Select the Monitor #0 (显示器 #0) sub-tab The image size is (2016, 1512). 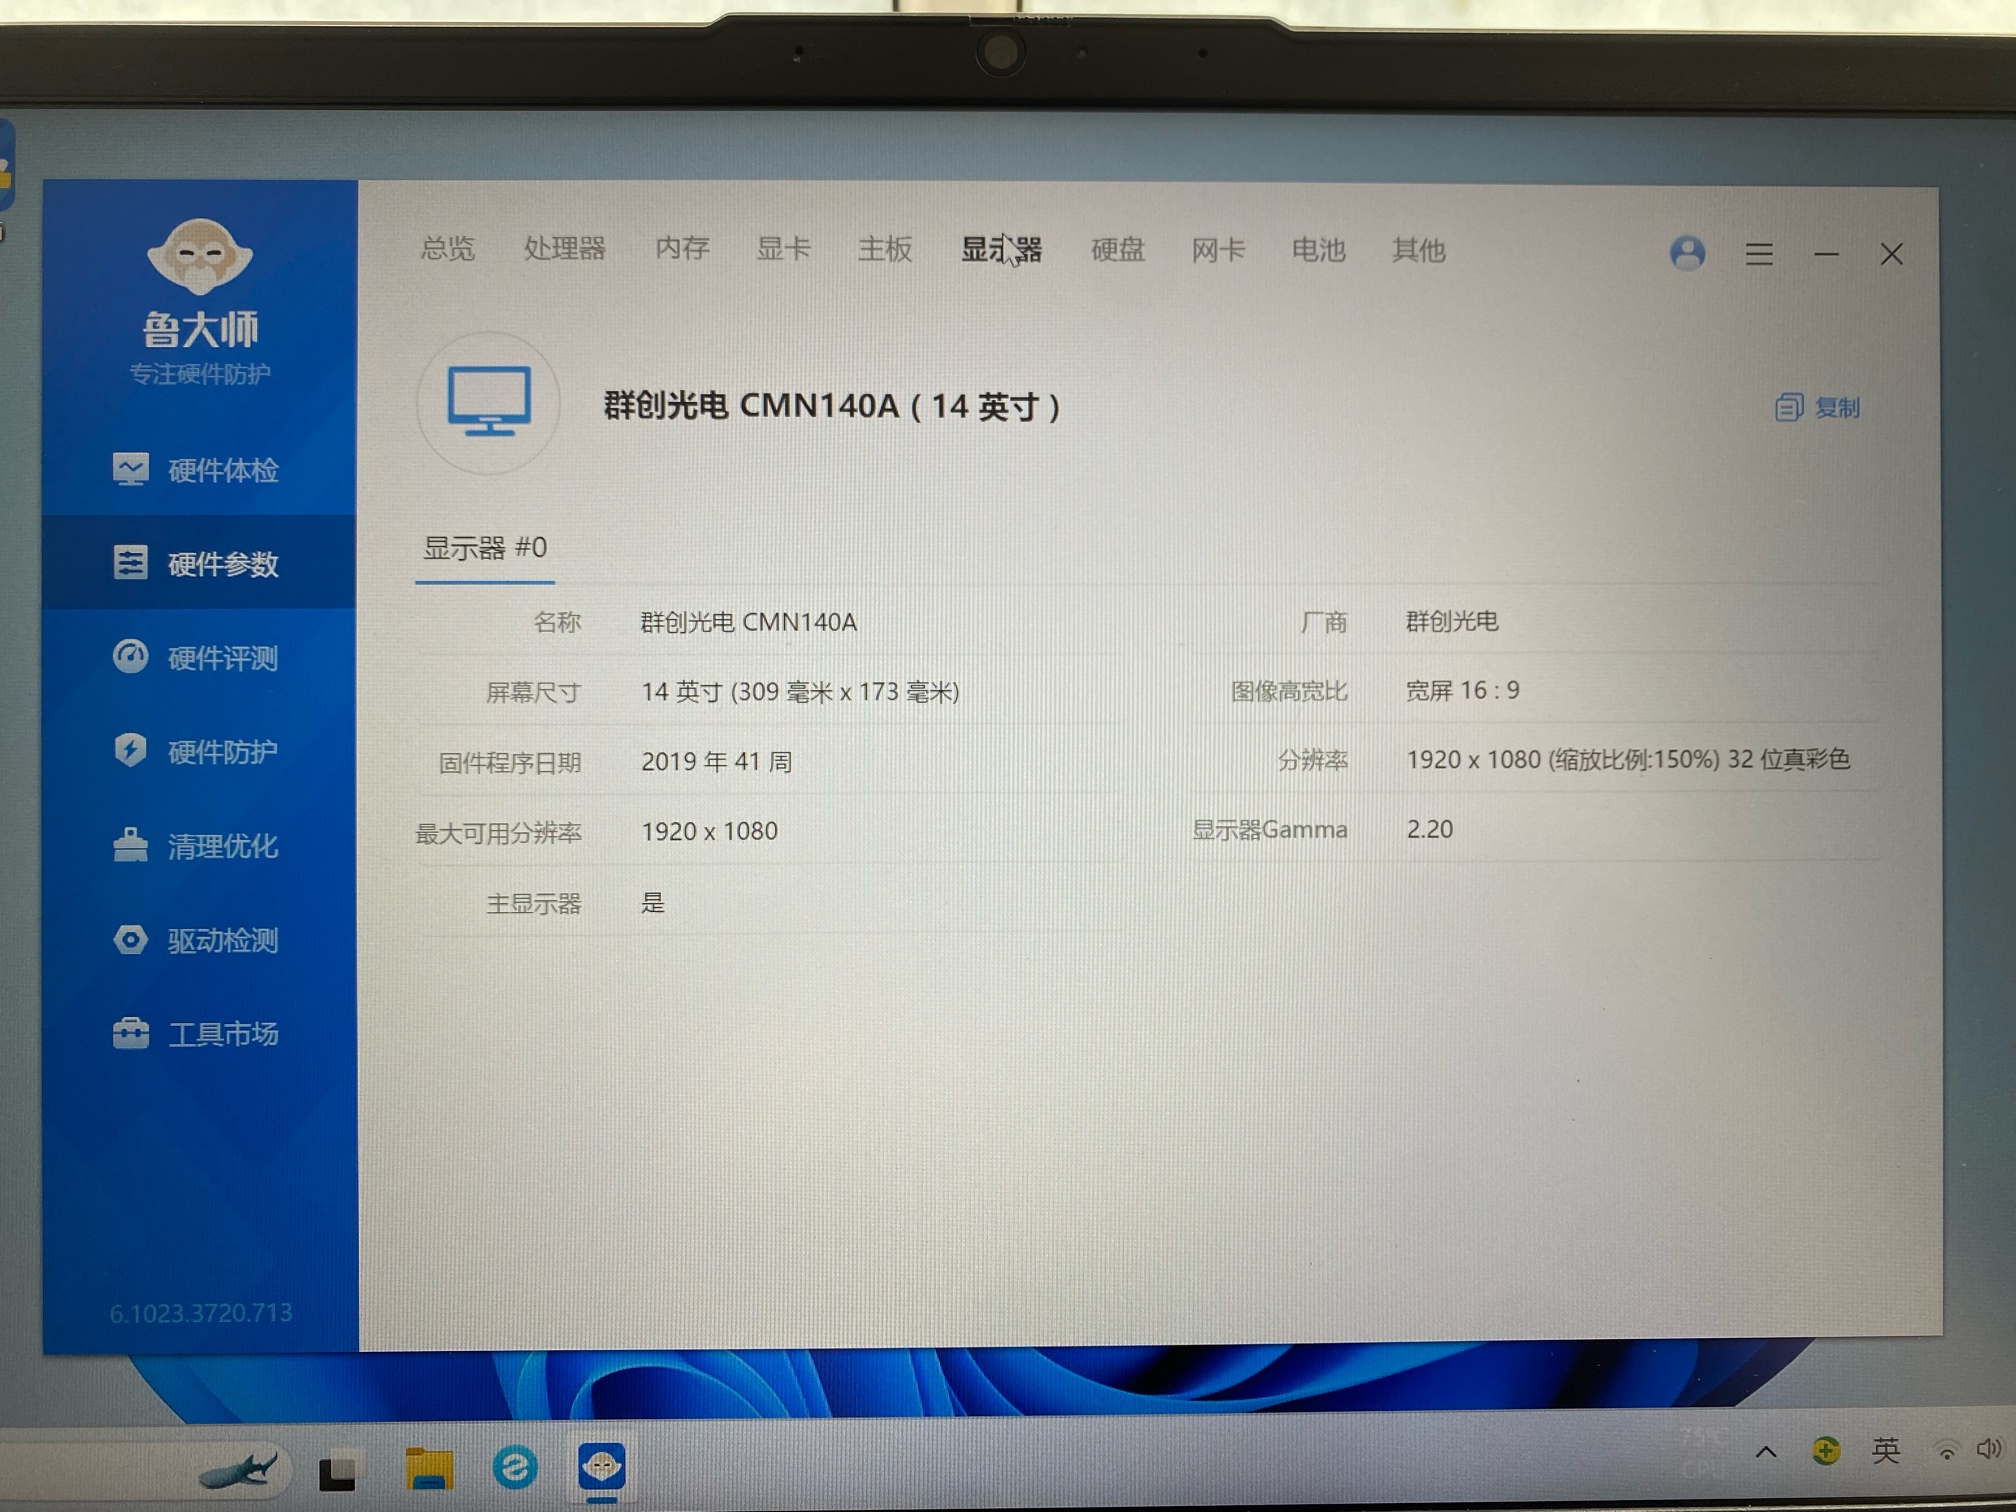coord(485,548)
